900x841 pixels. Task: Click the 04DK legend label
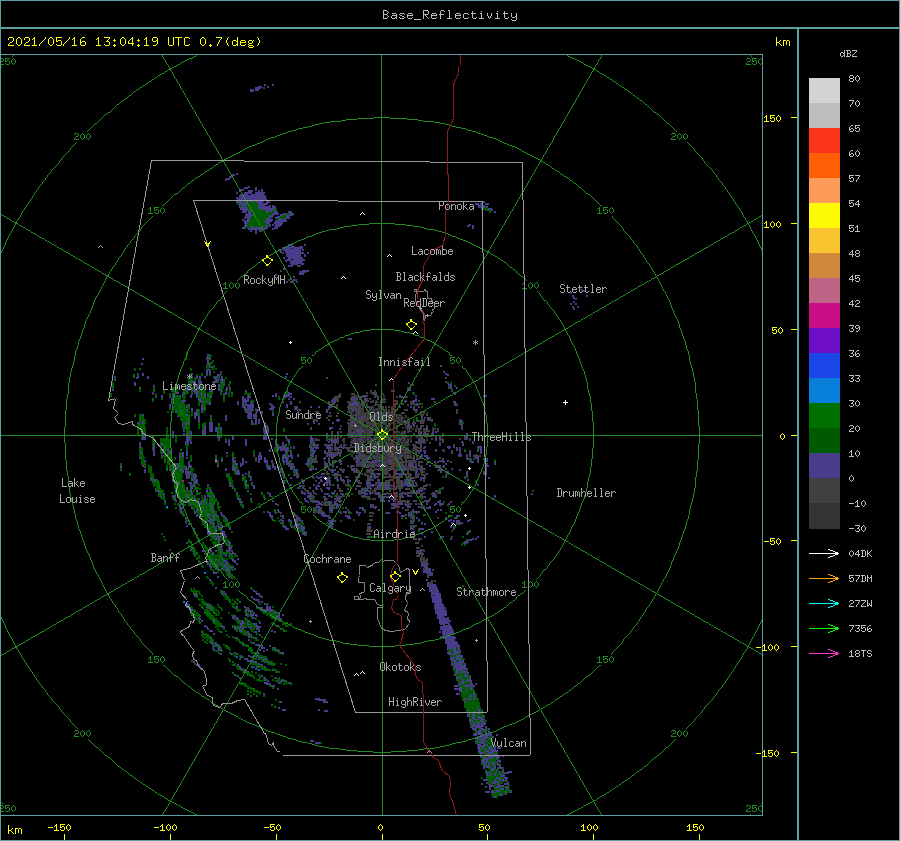click(860, 553)
